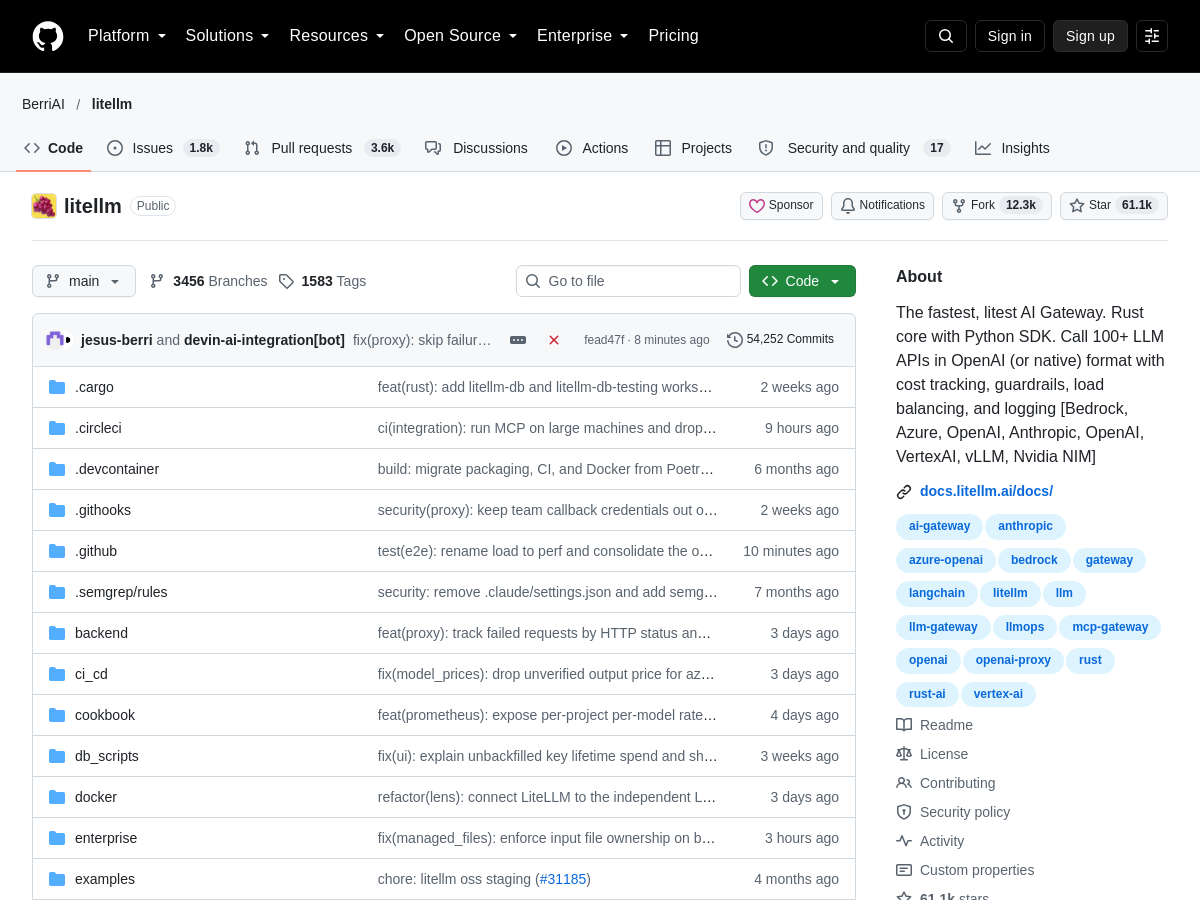Screen dimensions: 1200x900
Task: Go to the Projects tab
Action: click(693, 148)
